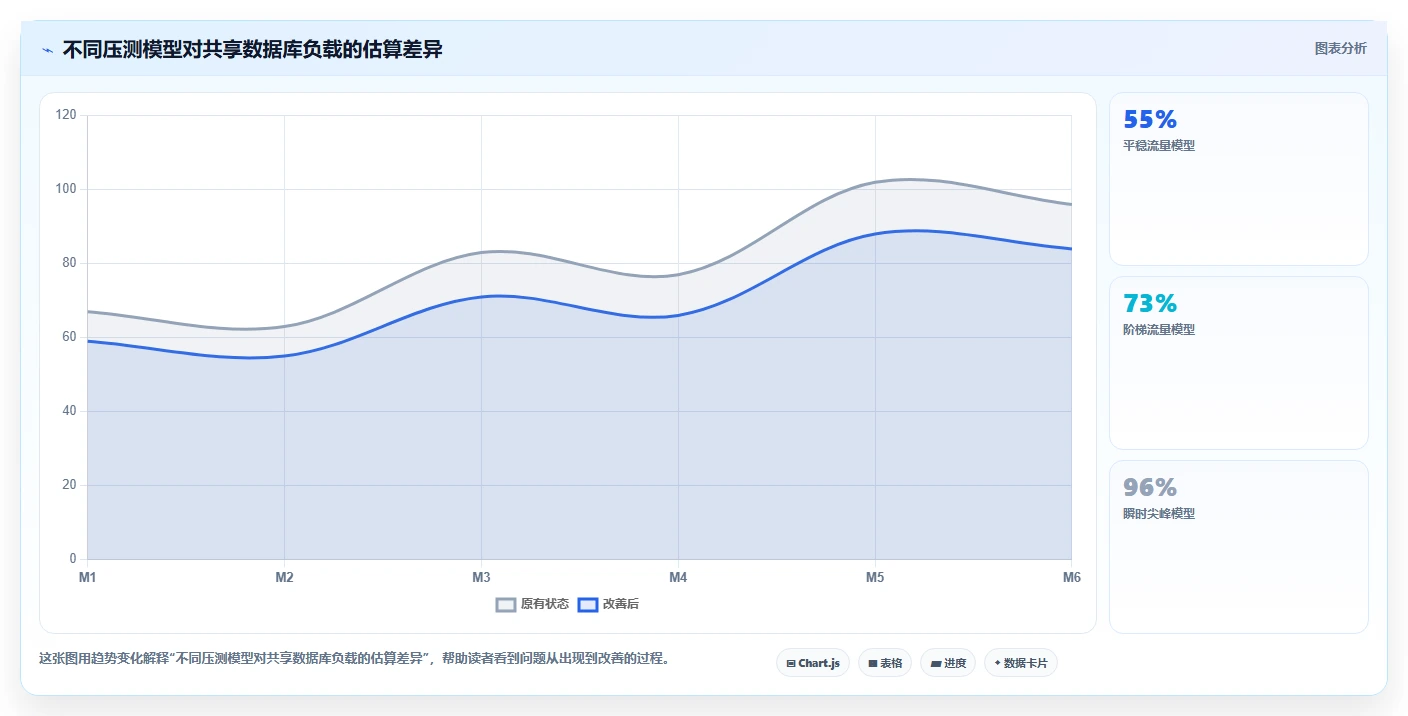1408x716 pixels.
Task: Click the 表格 tag button
Action: [x=885, y=663]
